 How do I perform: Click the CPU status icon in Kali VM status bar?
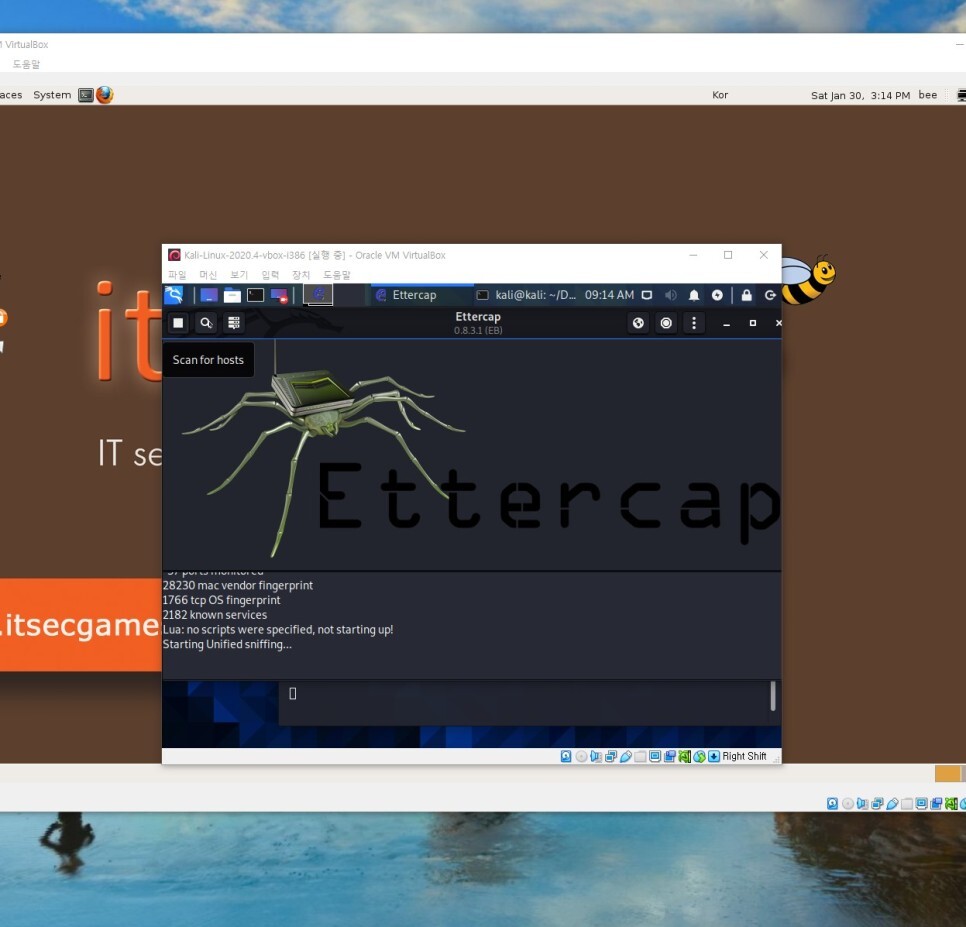click(684, 756)
